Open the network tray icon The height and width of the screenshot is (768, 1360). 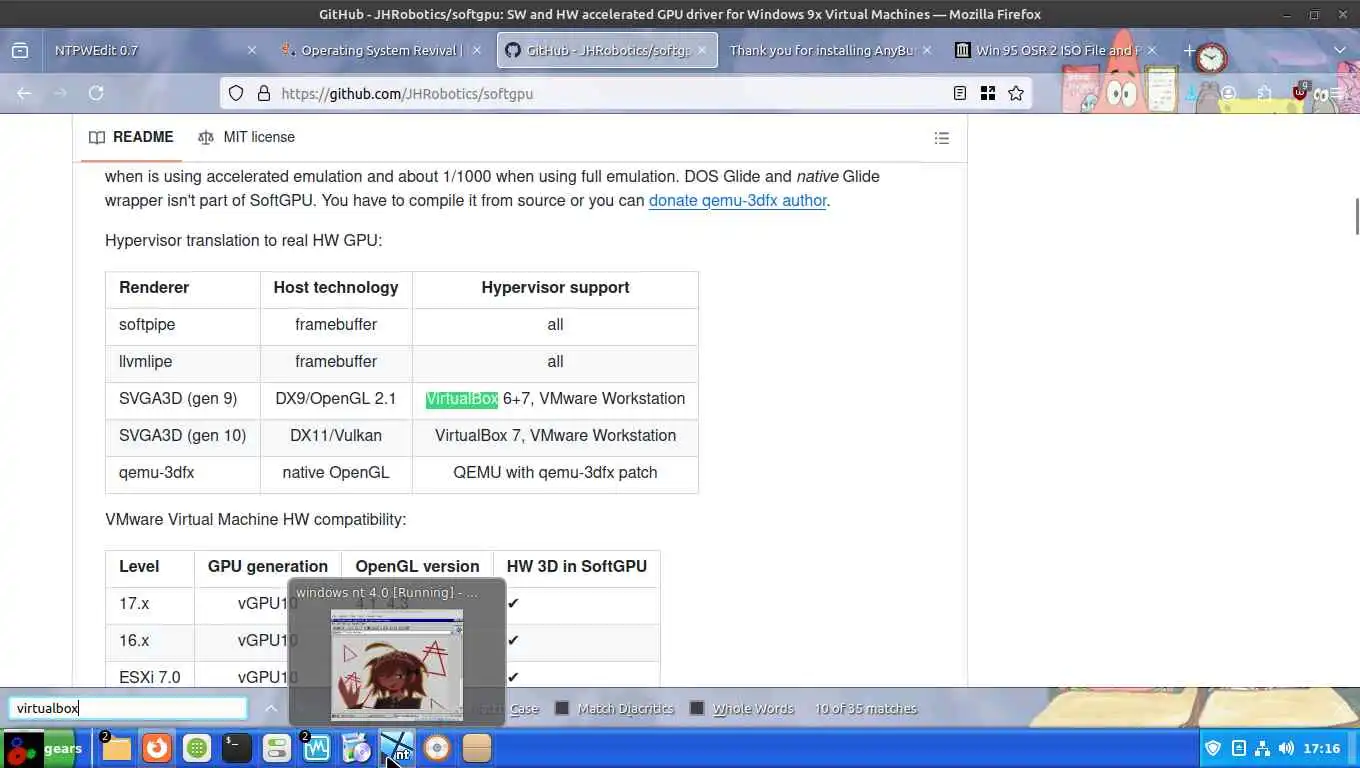coord(1262,748)
